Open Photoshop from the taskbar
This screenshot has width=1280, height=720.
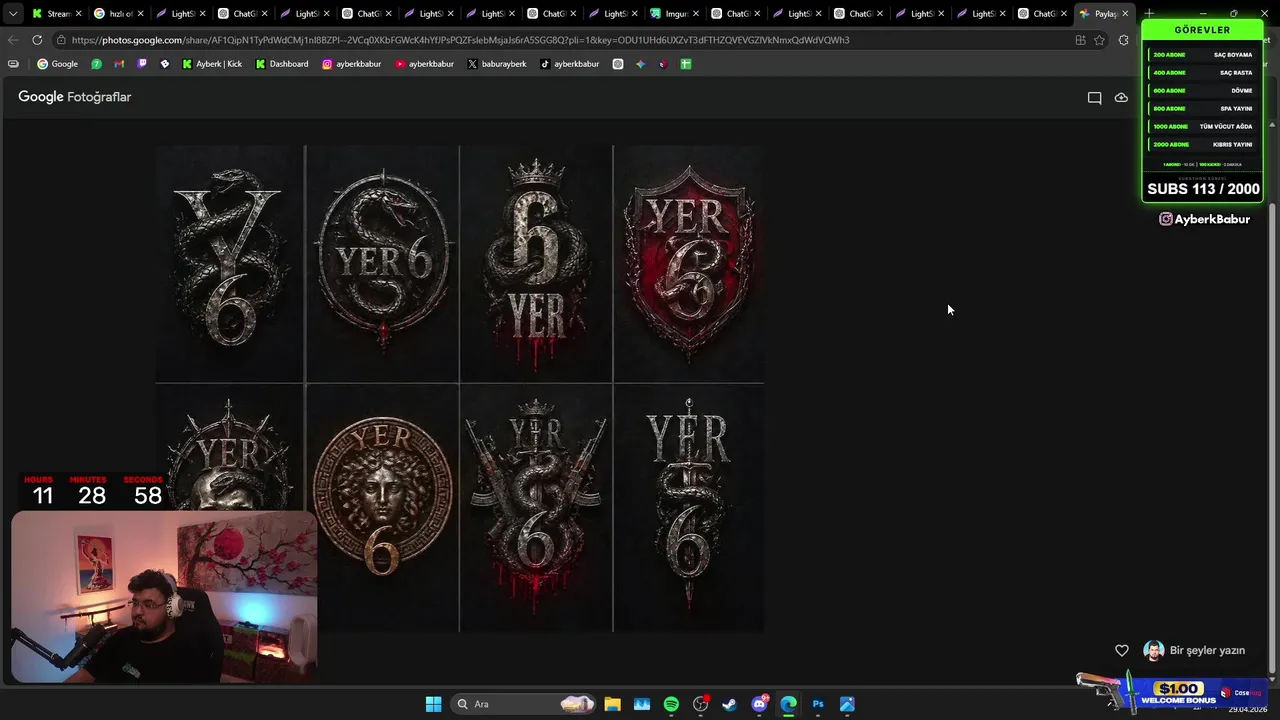pos(818,704)
